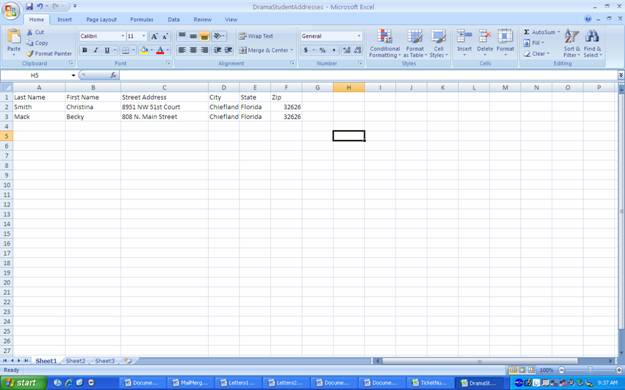Click the Format Painter icon
The width and height of the screenshot is (625, 390).
pyautogui.click(x=30, y=53)
